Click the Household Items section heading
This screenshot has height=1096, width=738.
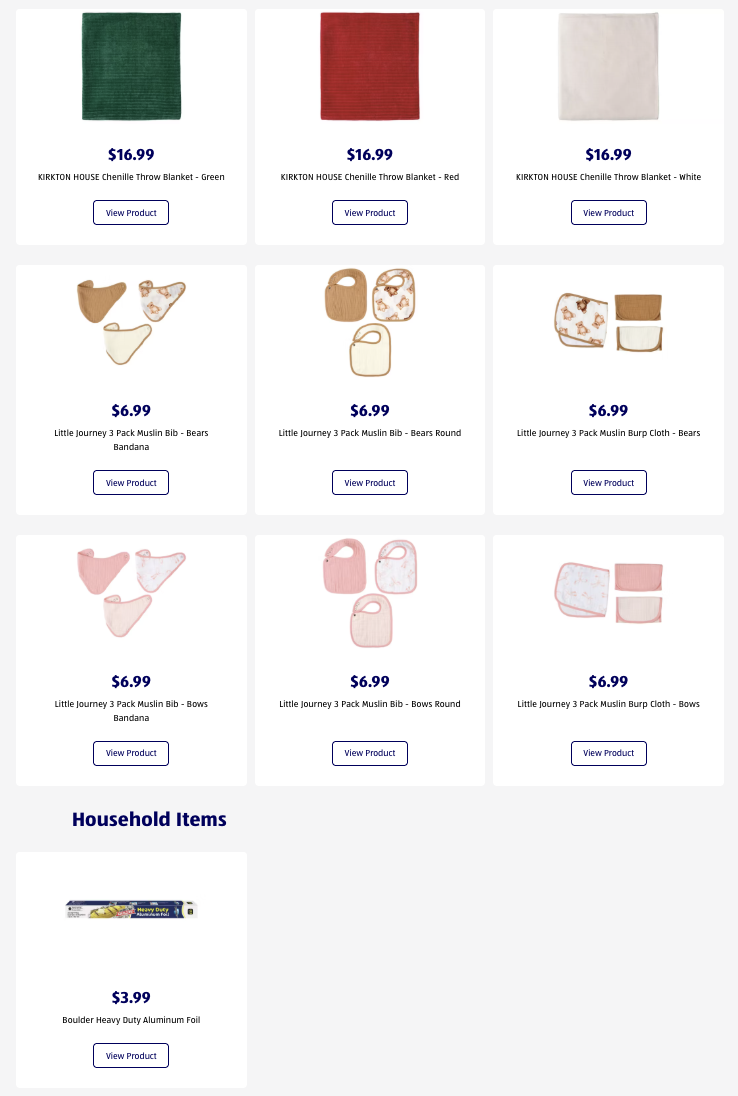(x=149, y=820)
